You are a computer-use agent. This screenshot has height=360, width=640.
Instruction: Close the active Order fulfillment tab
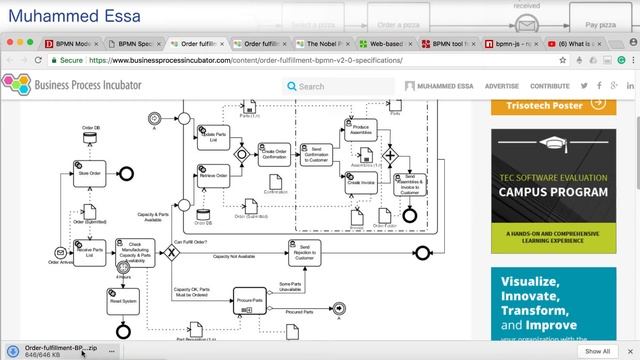pyautogui.click(x=222, y=44)
